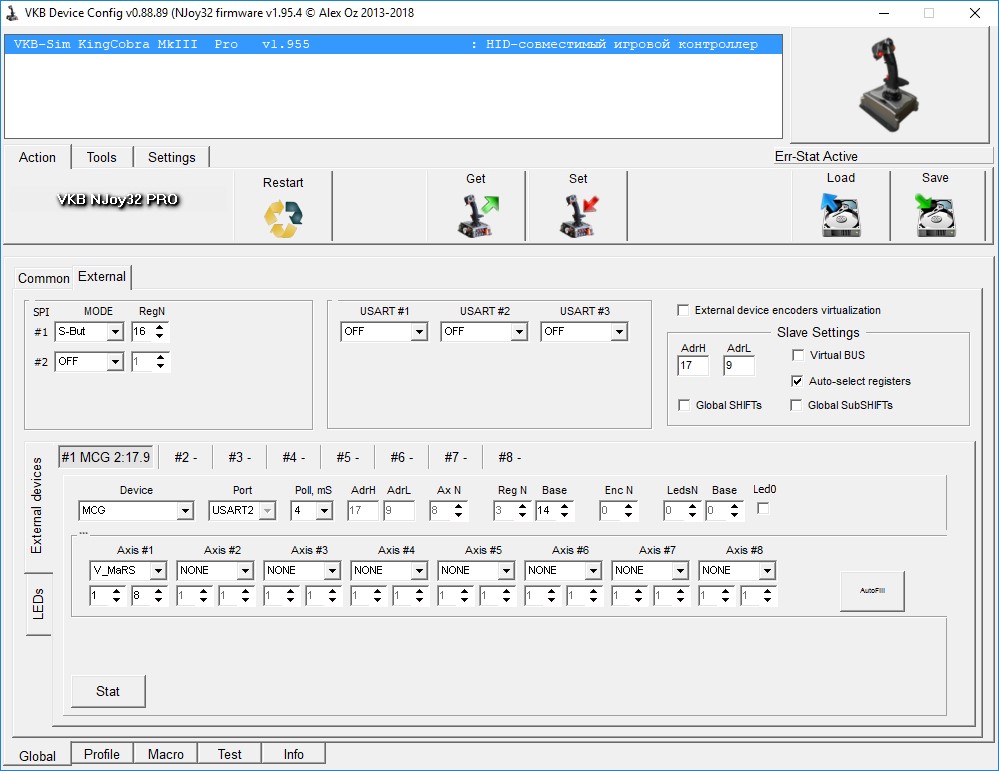The width and height of the screenshot is (999, 771).
Task: Expand the USART #2 dropdown
Action: (519, 332)
